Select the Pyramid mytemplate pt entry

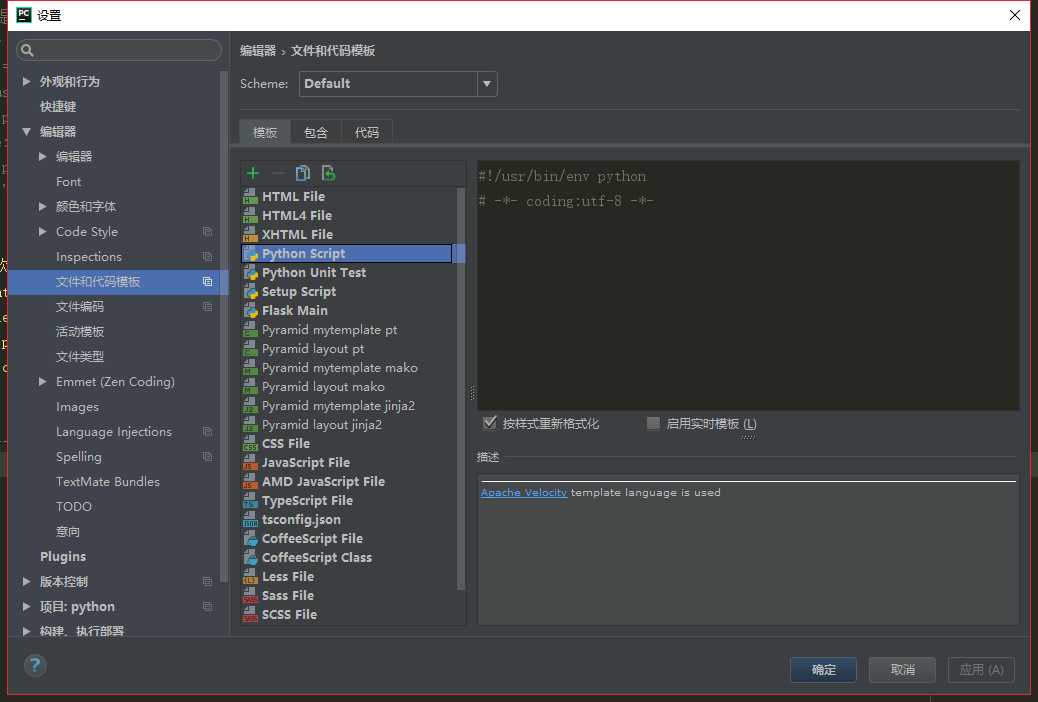[330, 330]
